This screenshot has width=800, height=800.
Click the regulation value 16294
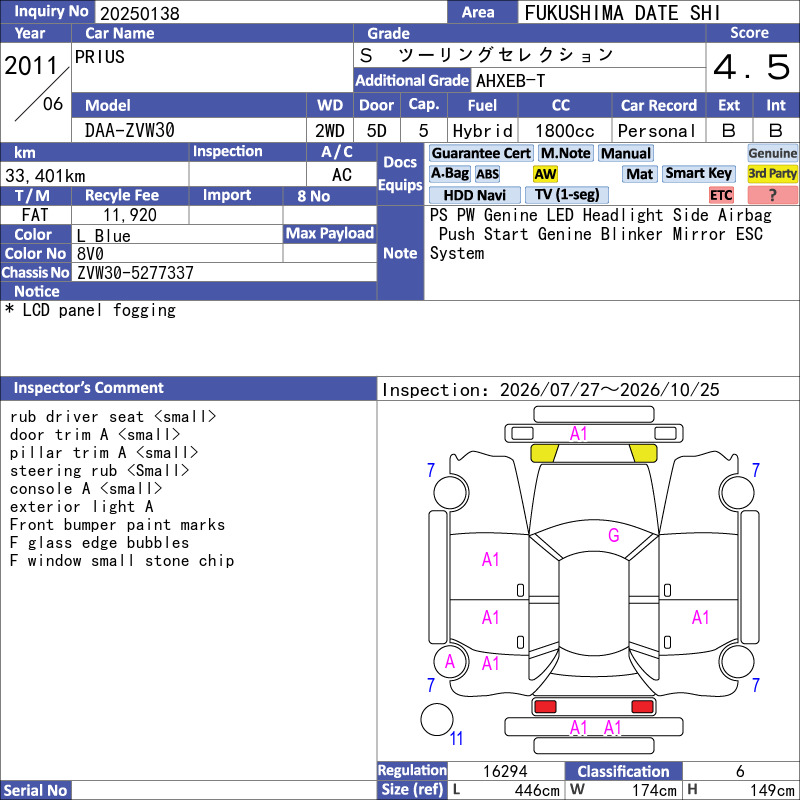pyautogui.click(x=505, y=771)
